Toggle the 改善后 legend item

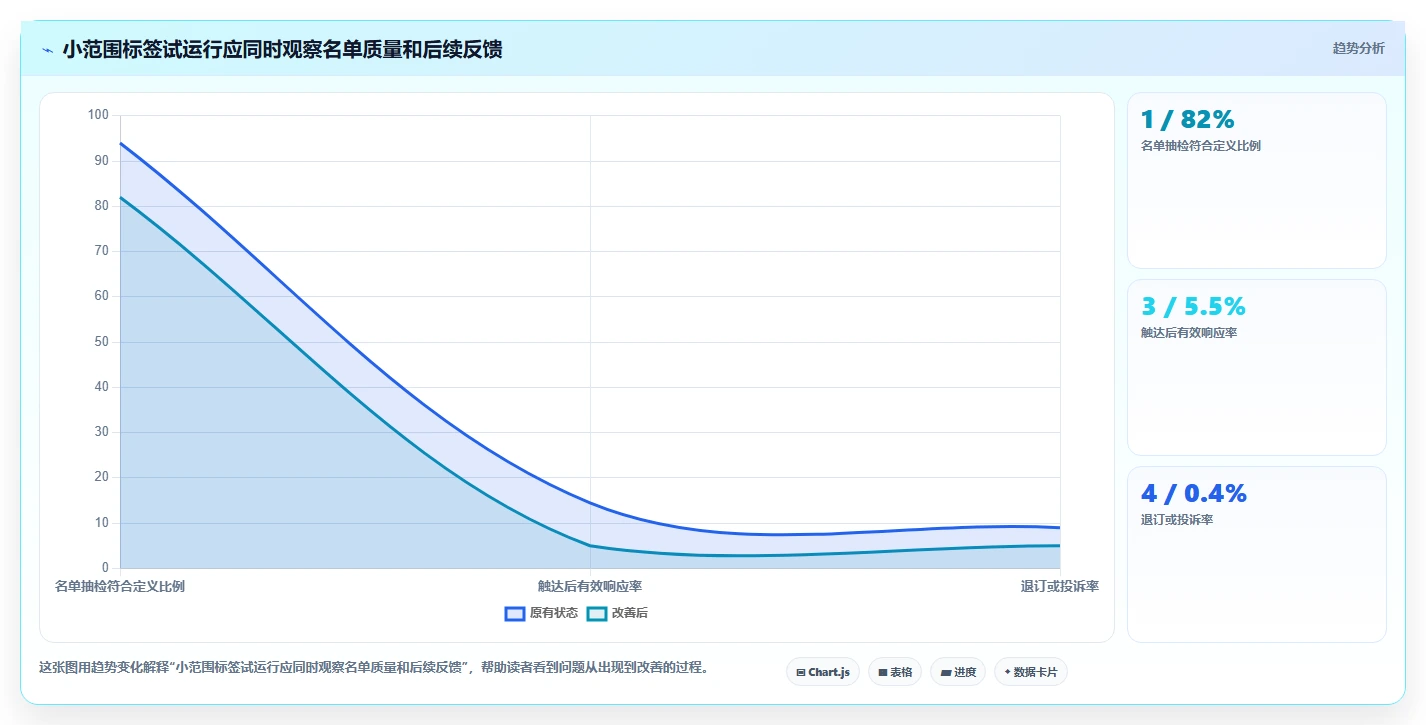617,613
